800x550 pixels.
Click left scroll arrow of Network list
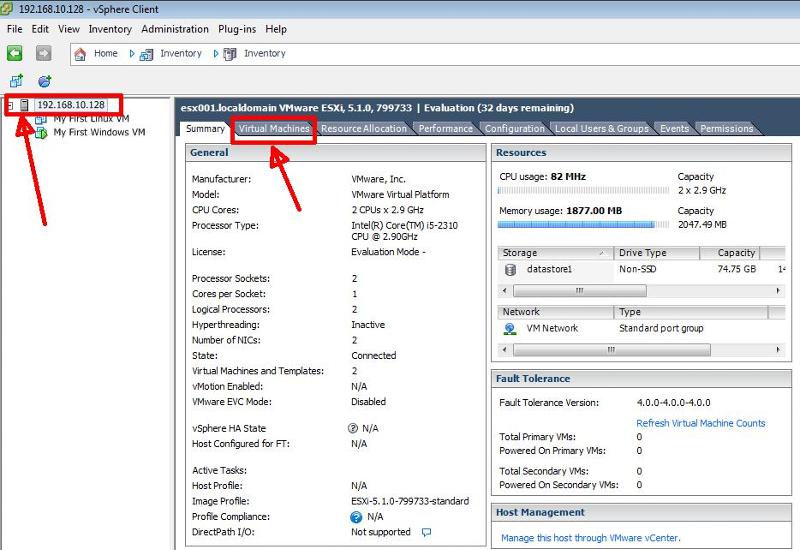point(505,350)
